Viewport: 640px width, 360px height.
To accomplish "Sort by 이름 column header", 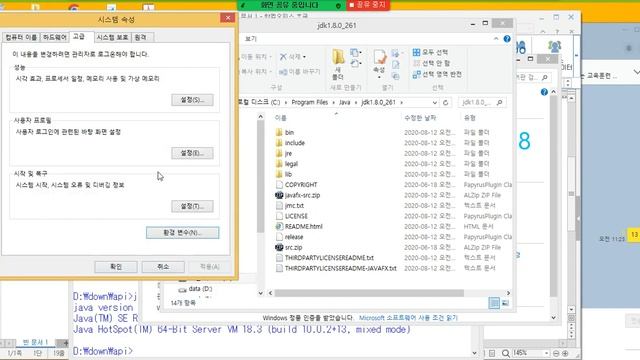I will coord(280,118).
